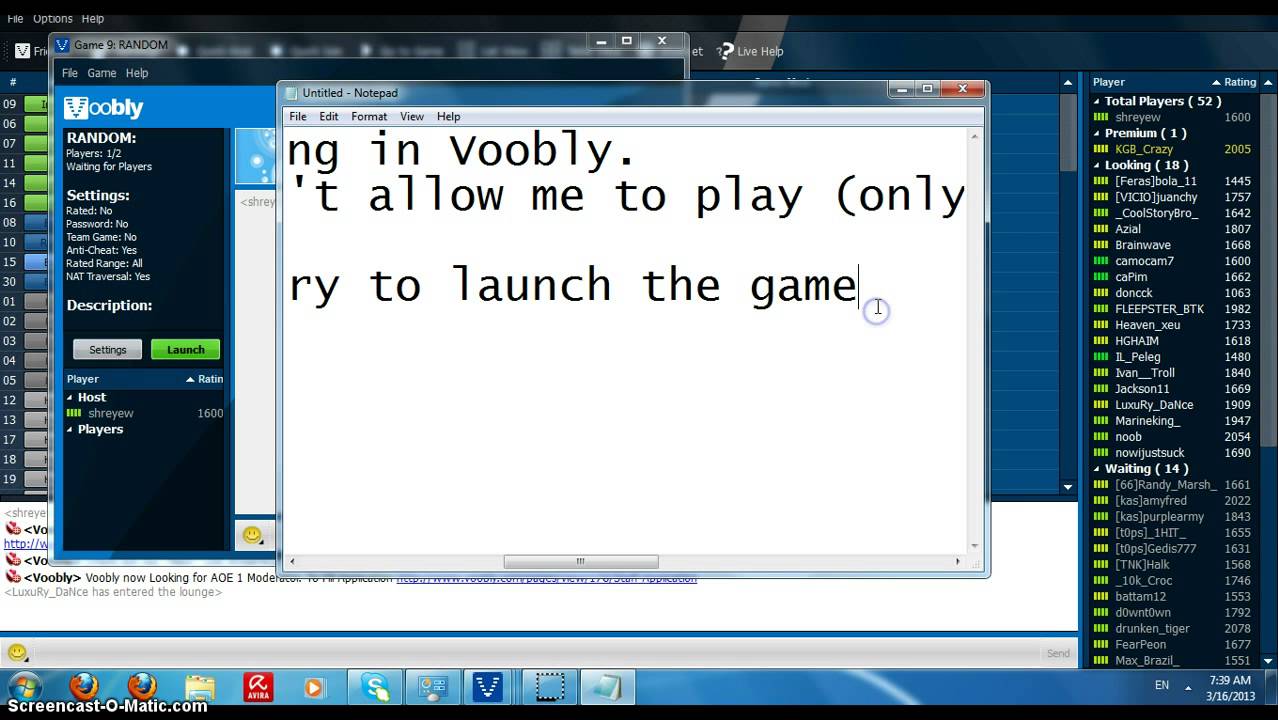Open Notepad View menu
This screenshot has height=720, width=1278.
click(412, 116)
